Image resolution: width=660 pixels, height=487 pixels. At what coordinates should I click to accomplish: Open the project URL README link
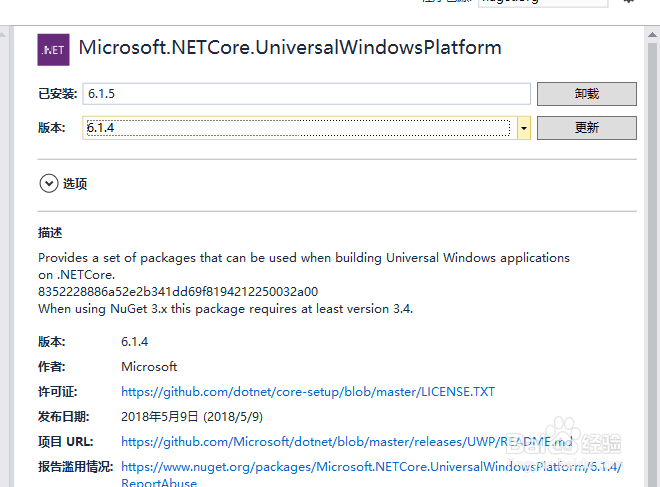[346, 441]
